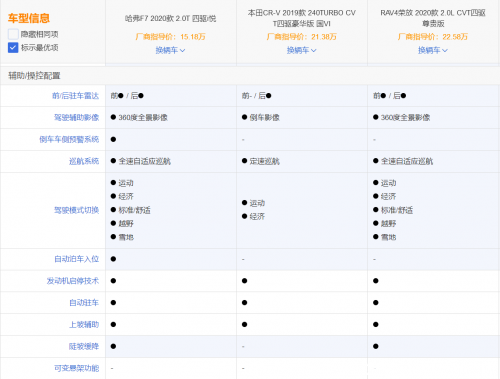Image resolution: width=500 pixels, height=379 pixels.
Task: Click the 发动机启停技术 link
Action: (73, 281)
